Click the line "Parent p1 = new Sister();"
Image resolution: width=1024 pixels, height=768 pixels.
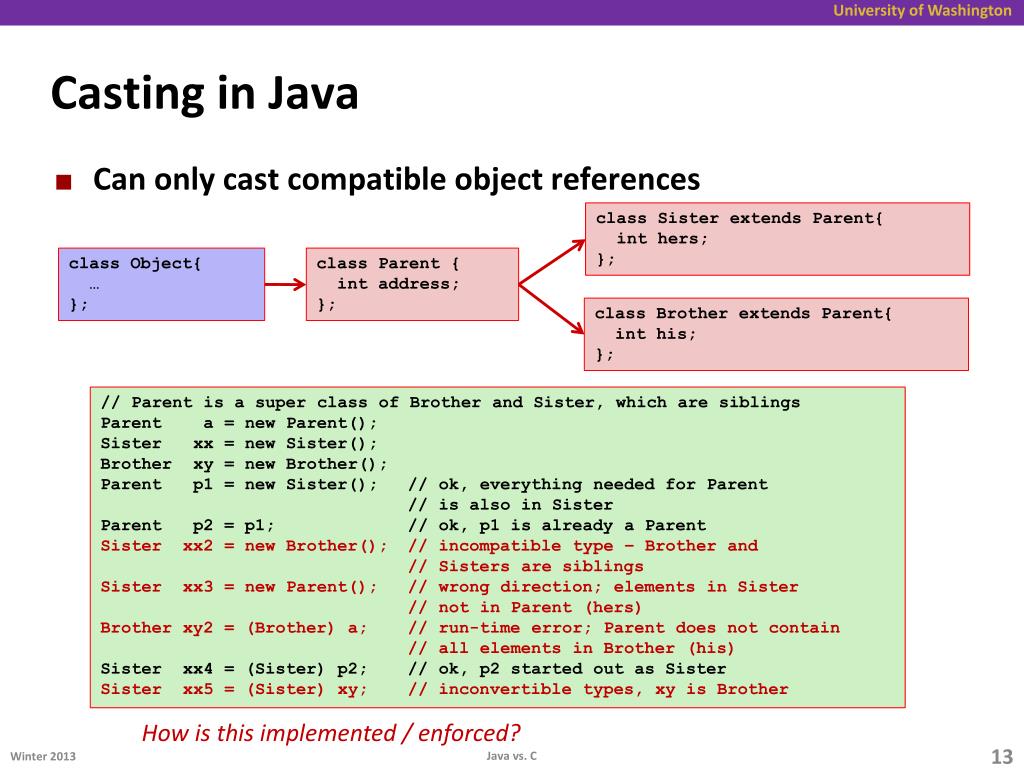pyautogui.click(x=239, y=485)
